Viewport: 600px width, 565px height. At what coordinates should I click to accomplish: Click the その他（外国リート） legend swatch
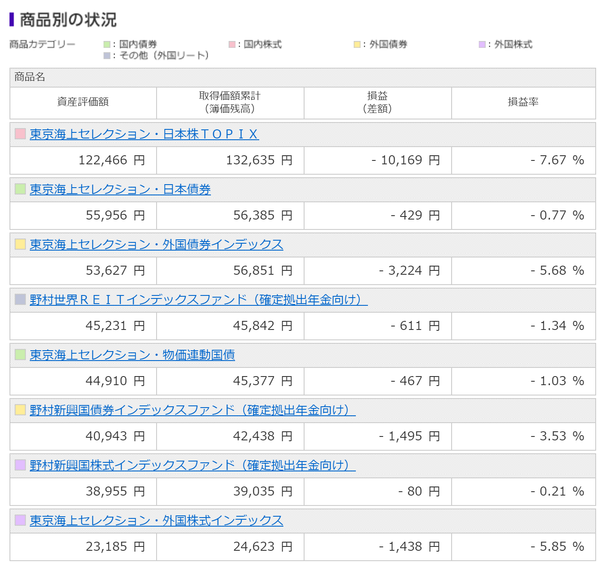107,56
